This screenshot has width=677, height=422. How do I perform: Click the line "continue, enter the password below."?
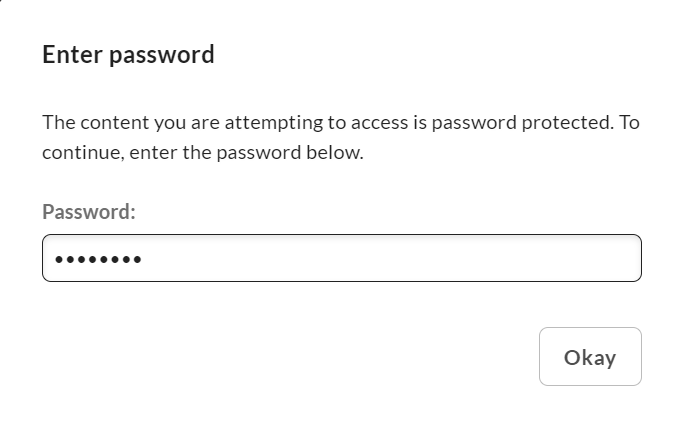click(203, 154)
